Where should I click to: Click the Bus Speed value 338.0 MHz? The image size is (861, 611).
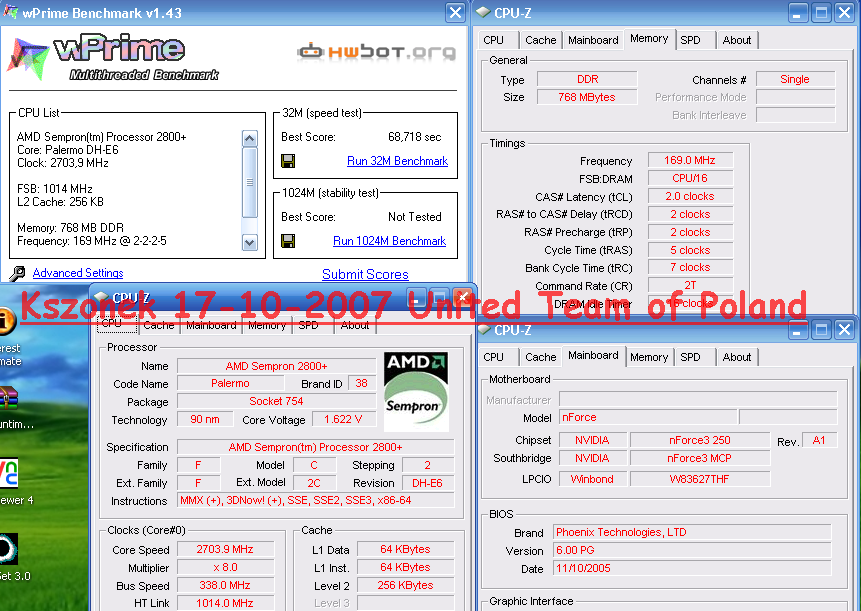225,586
